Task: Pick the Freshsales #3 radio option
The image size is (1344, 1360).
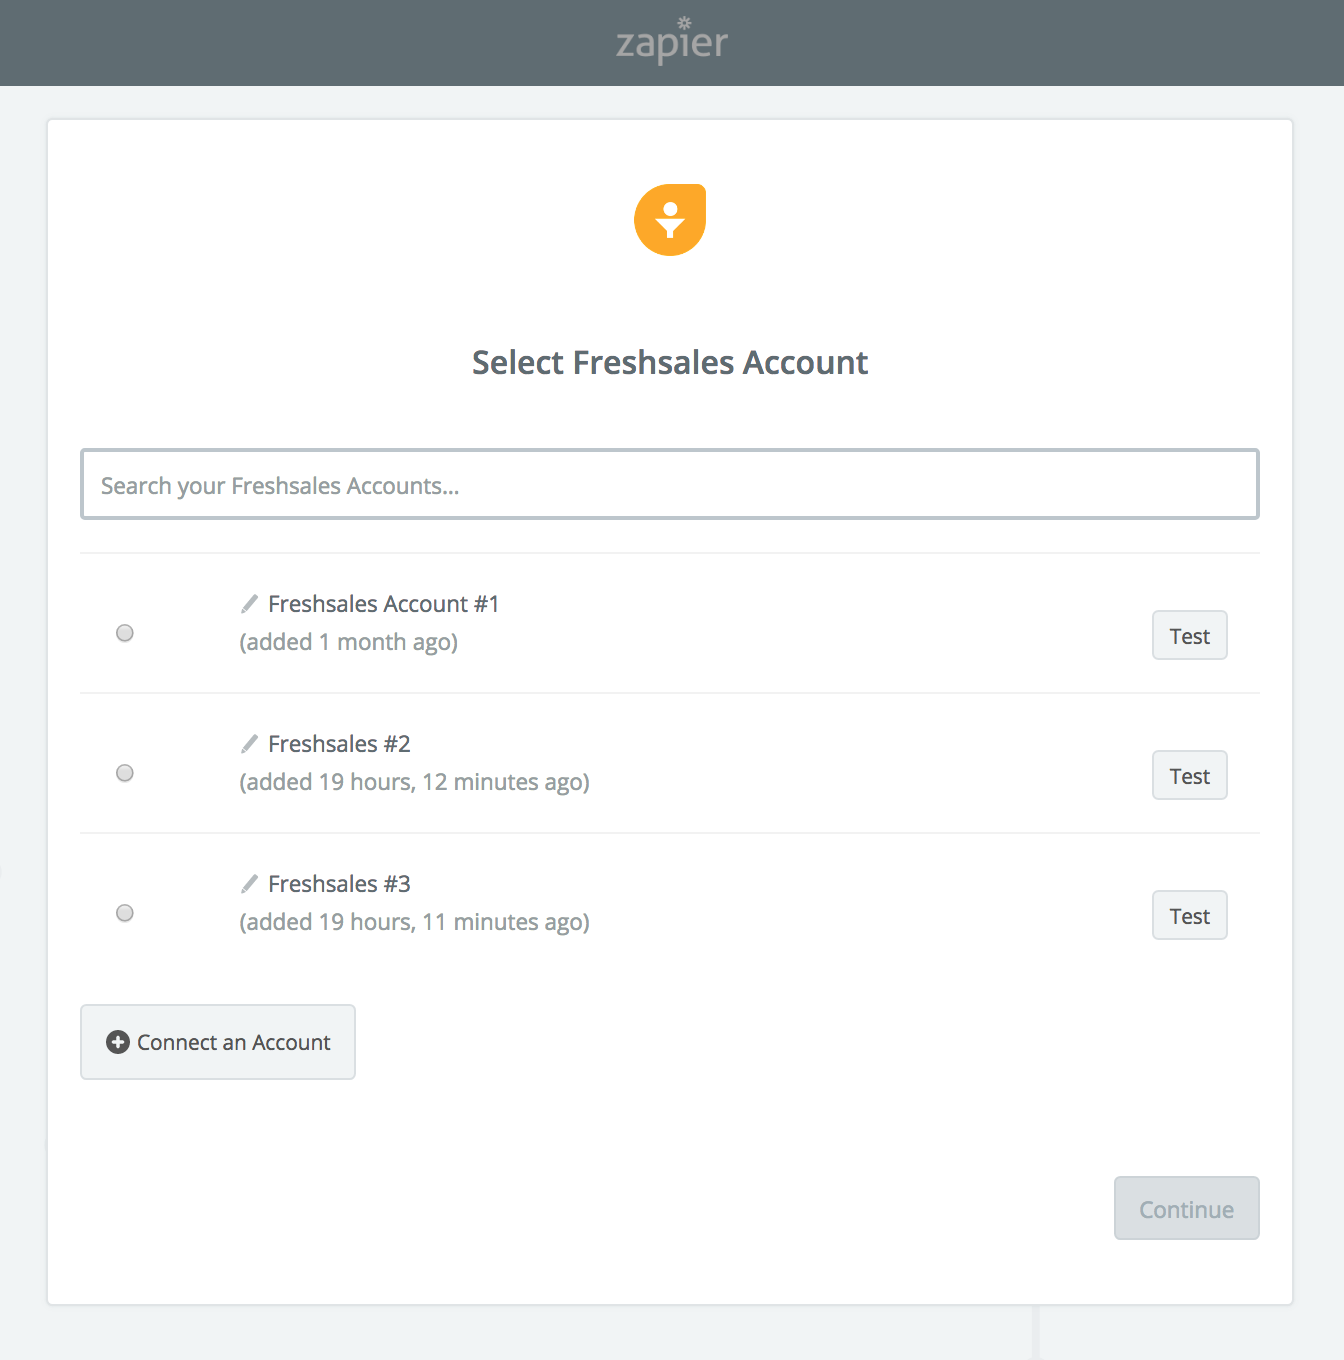Action: coord(125,913)
